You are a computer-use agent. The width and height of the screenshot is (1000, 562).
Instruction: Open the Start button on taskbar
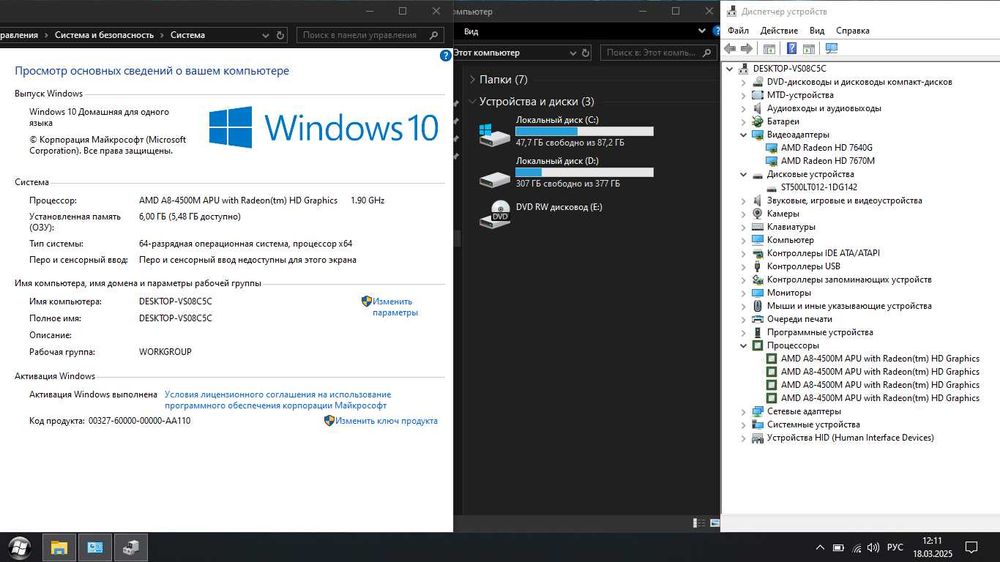pos(20,547)
